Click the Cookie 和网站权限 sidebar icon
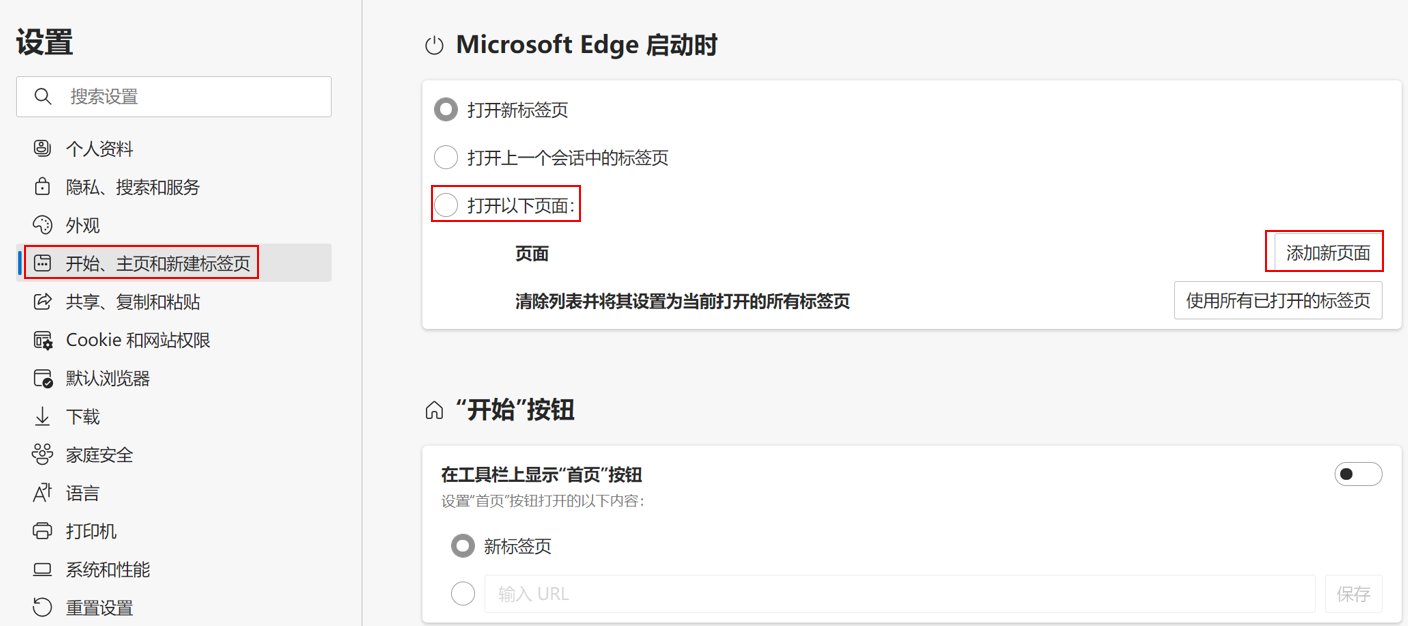 coord(42,340)
